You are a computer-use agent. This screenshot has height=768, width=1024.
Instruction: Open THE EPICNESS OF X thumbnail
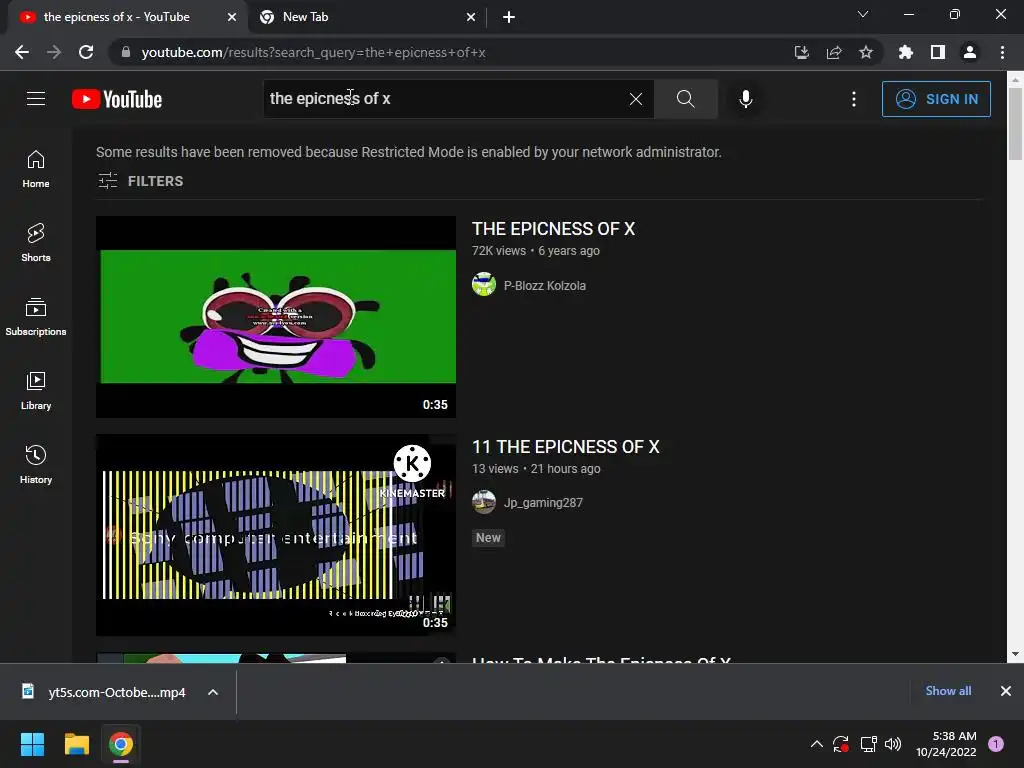(x=276, y=317)
